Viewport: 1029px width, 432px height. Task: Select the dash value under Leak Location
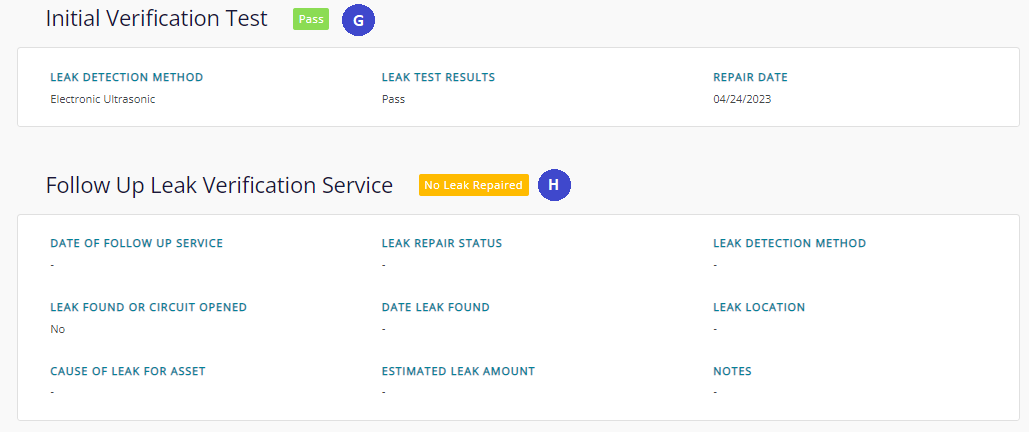coord(715,328)
